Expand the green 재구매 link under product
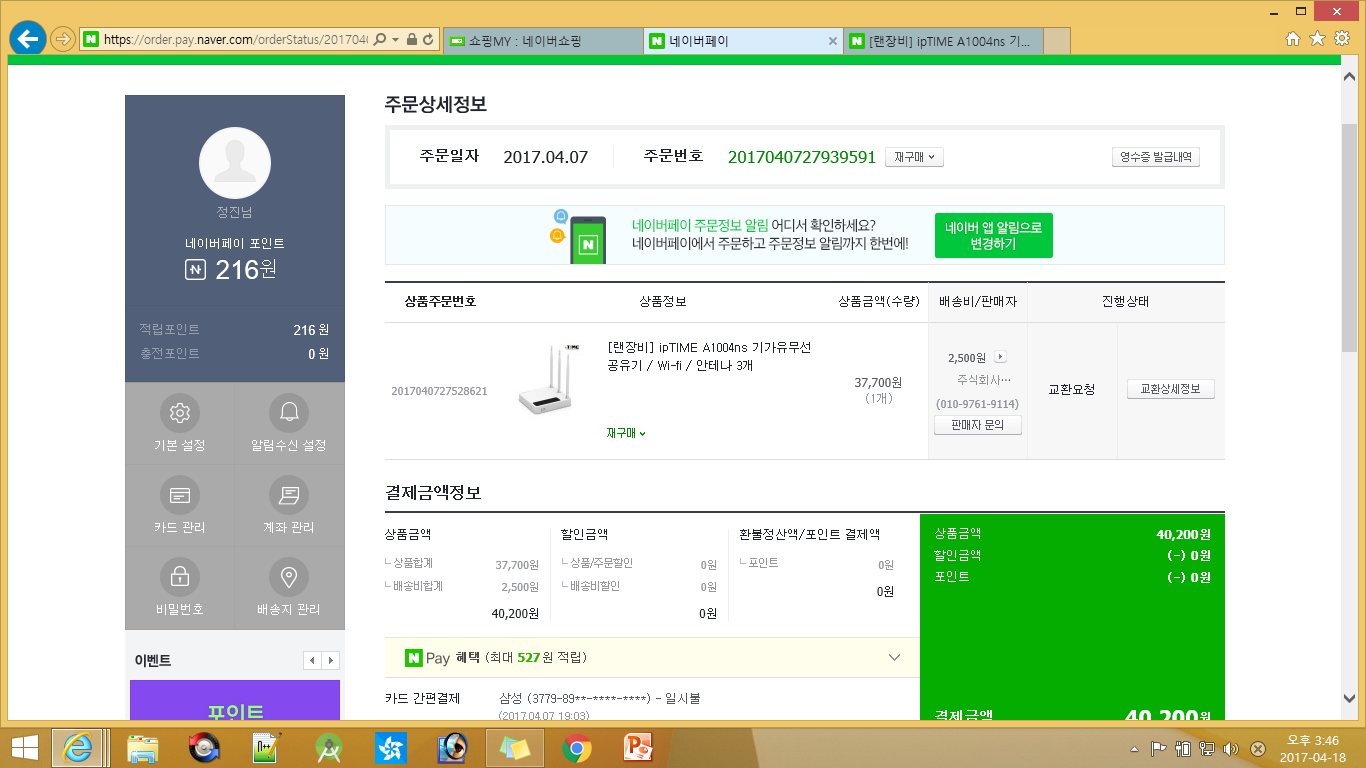The width and height of the screenshot is (1366, 768). 626,433
